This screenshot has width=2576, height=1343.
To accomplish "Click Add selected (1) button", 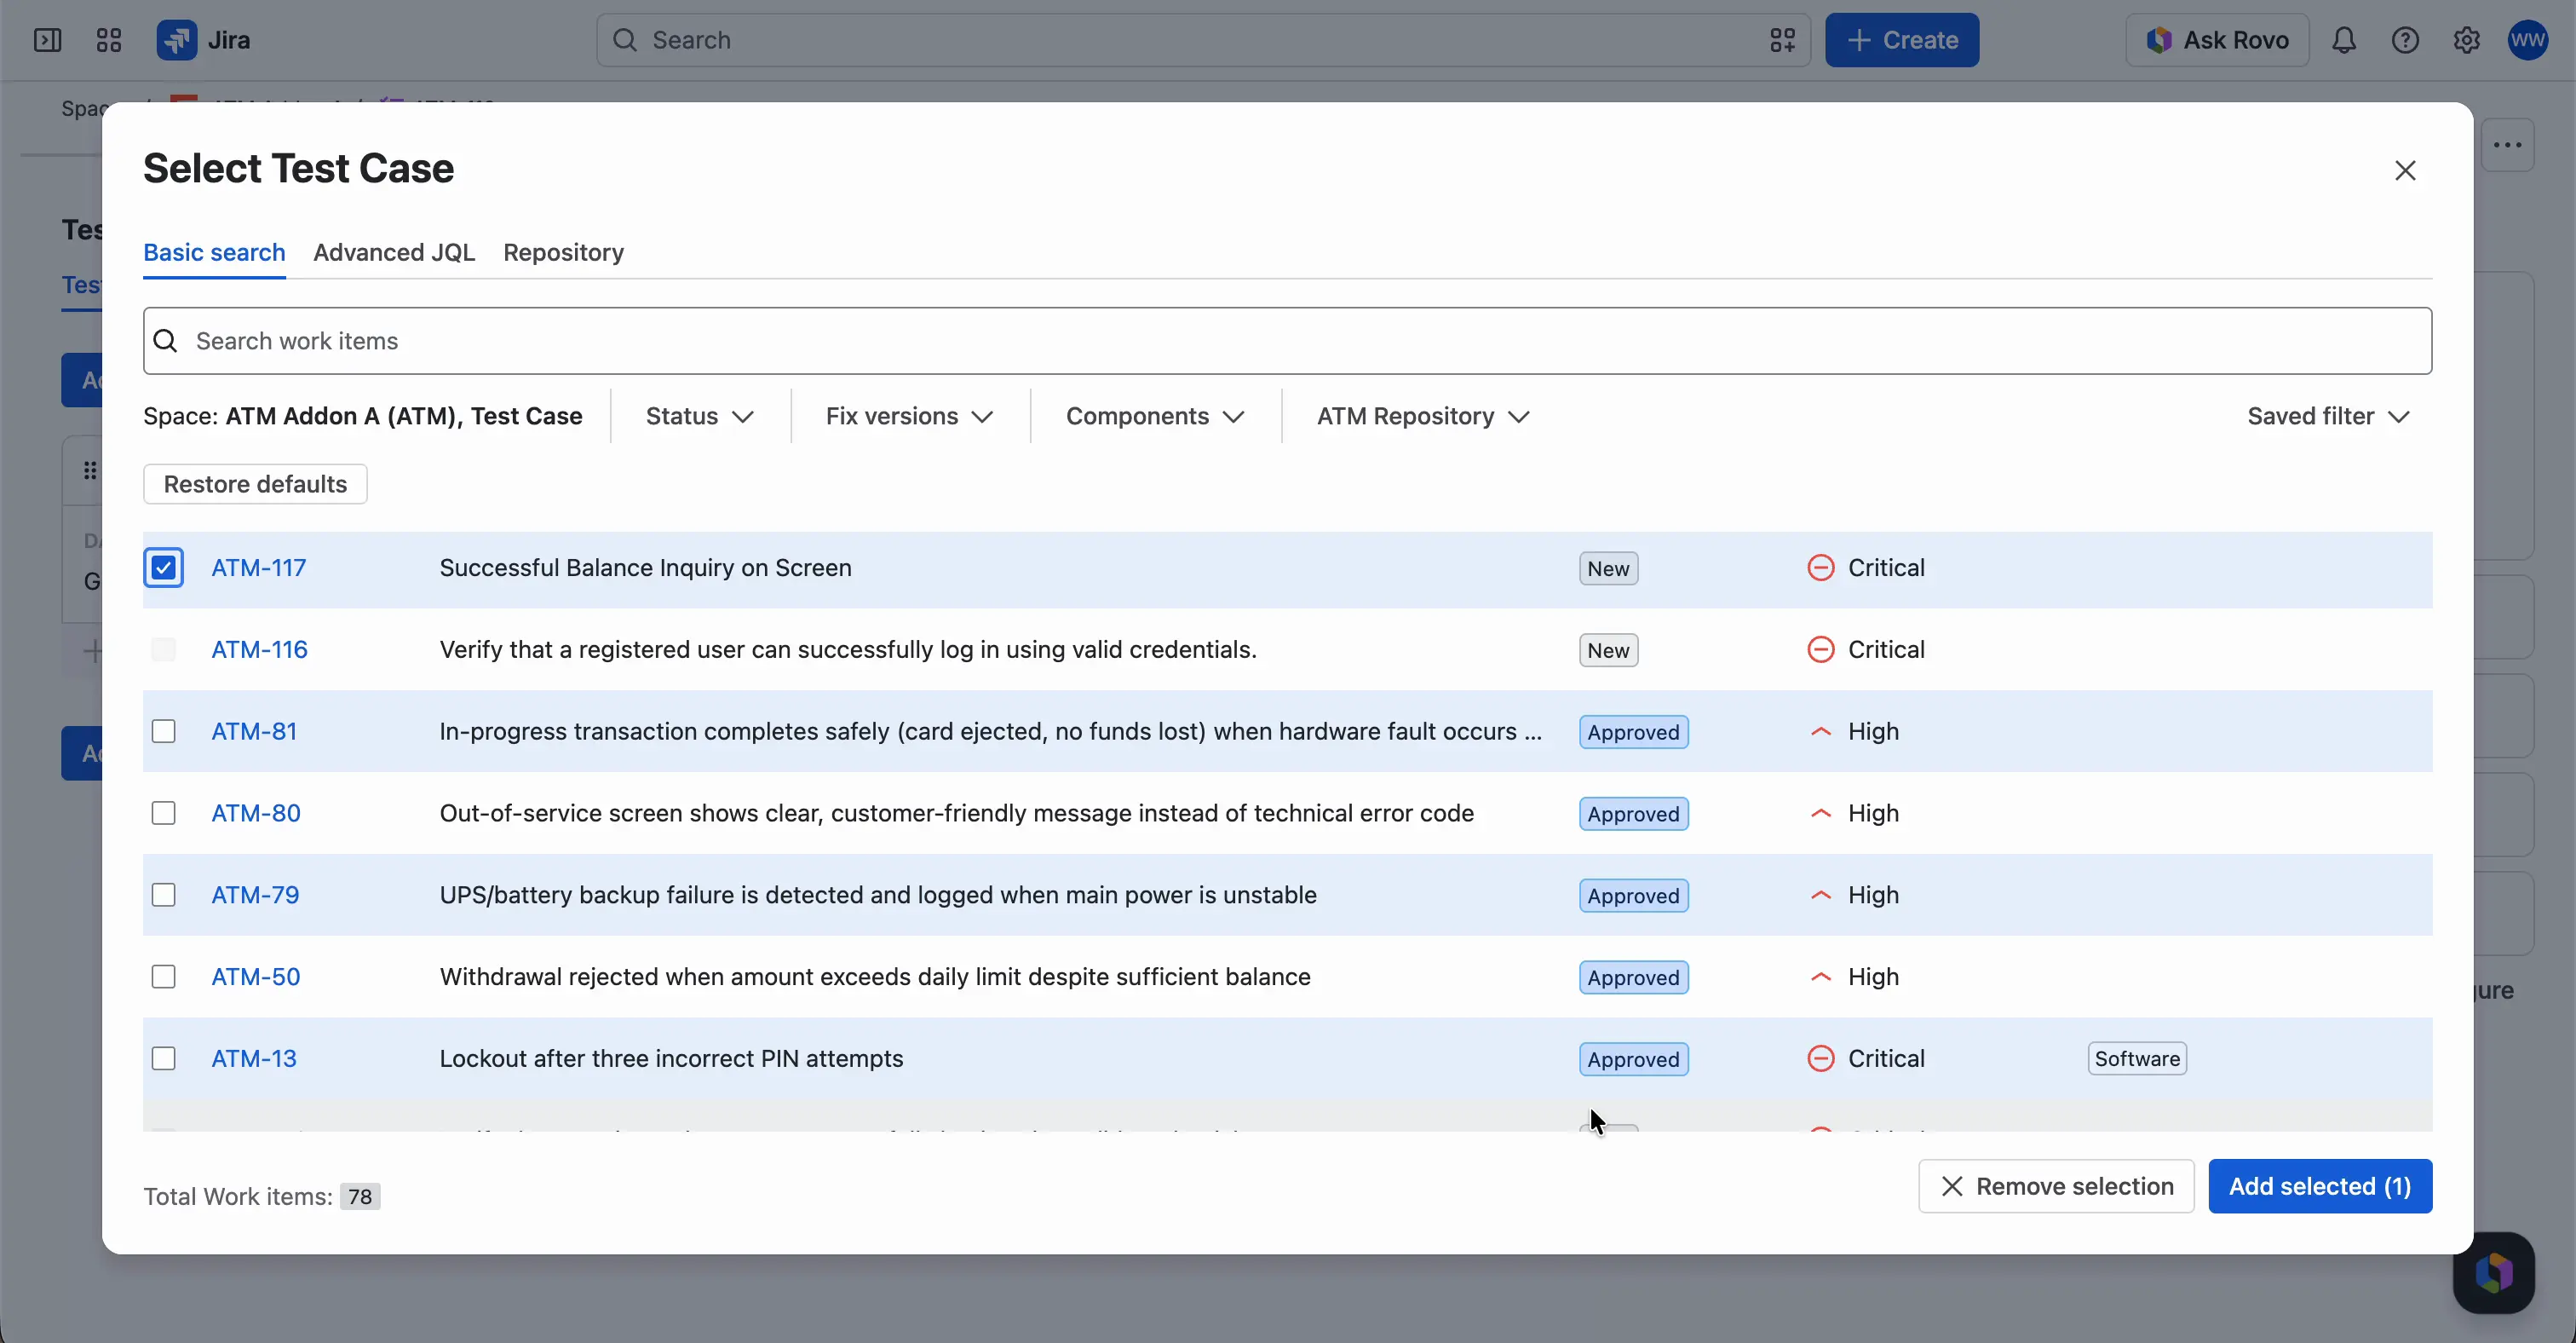I will 2320,1187.
